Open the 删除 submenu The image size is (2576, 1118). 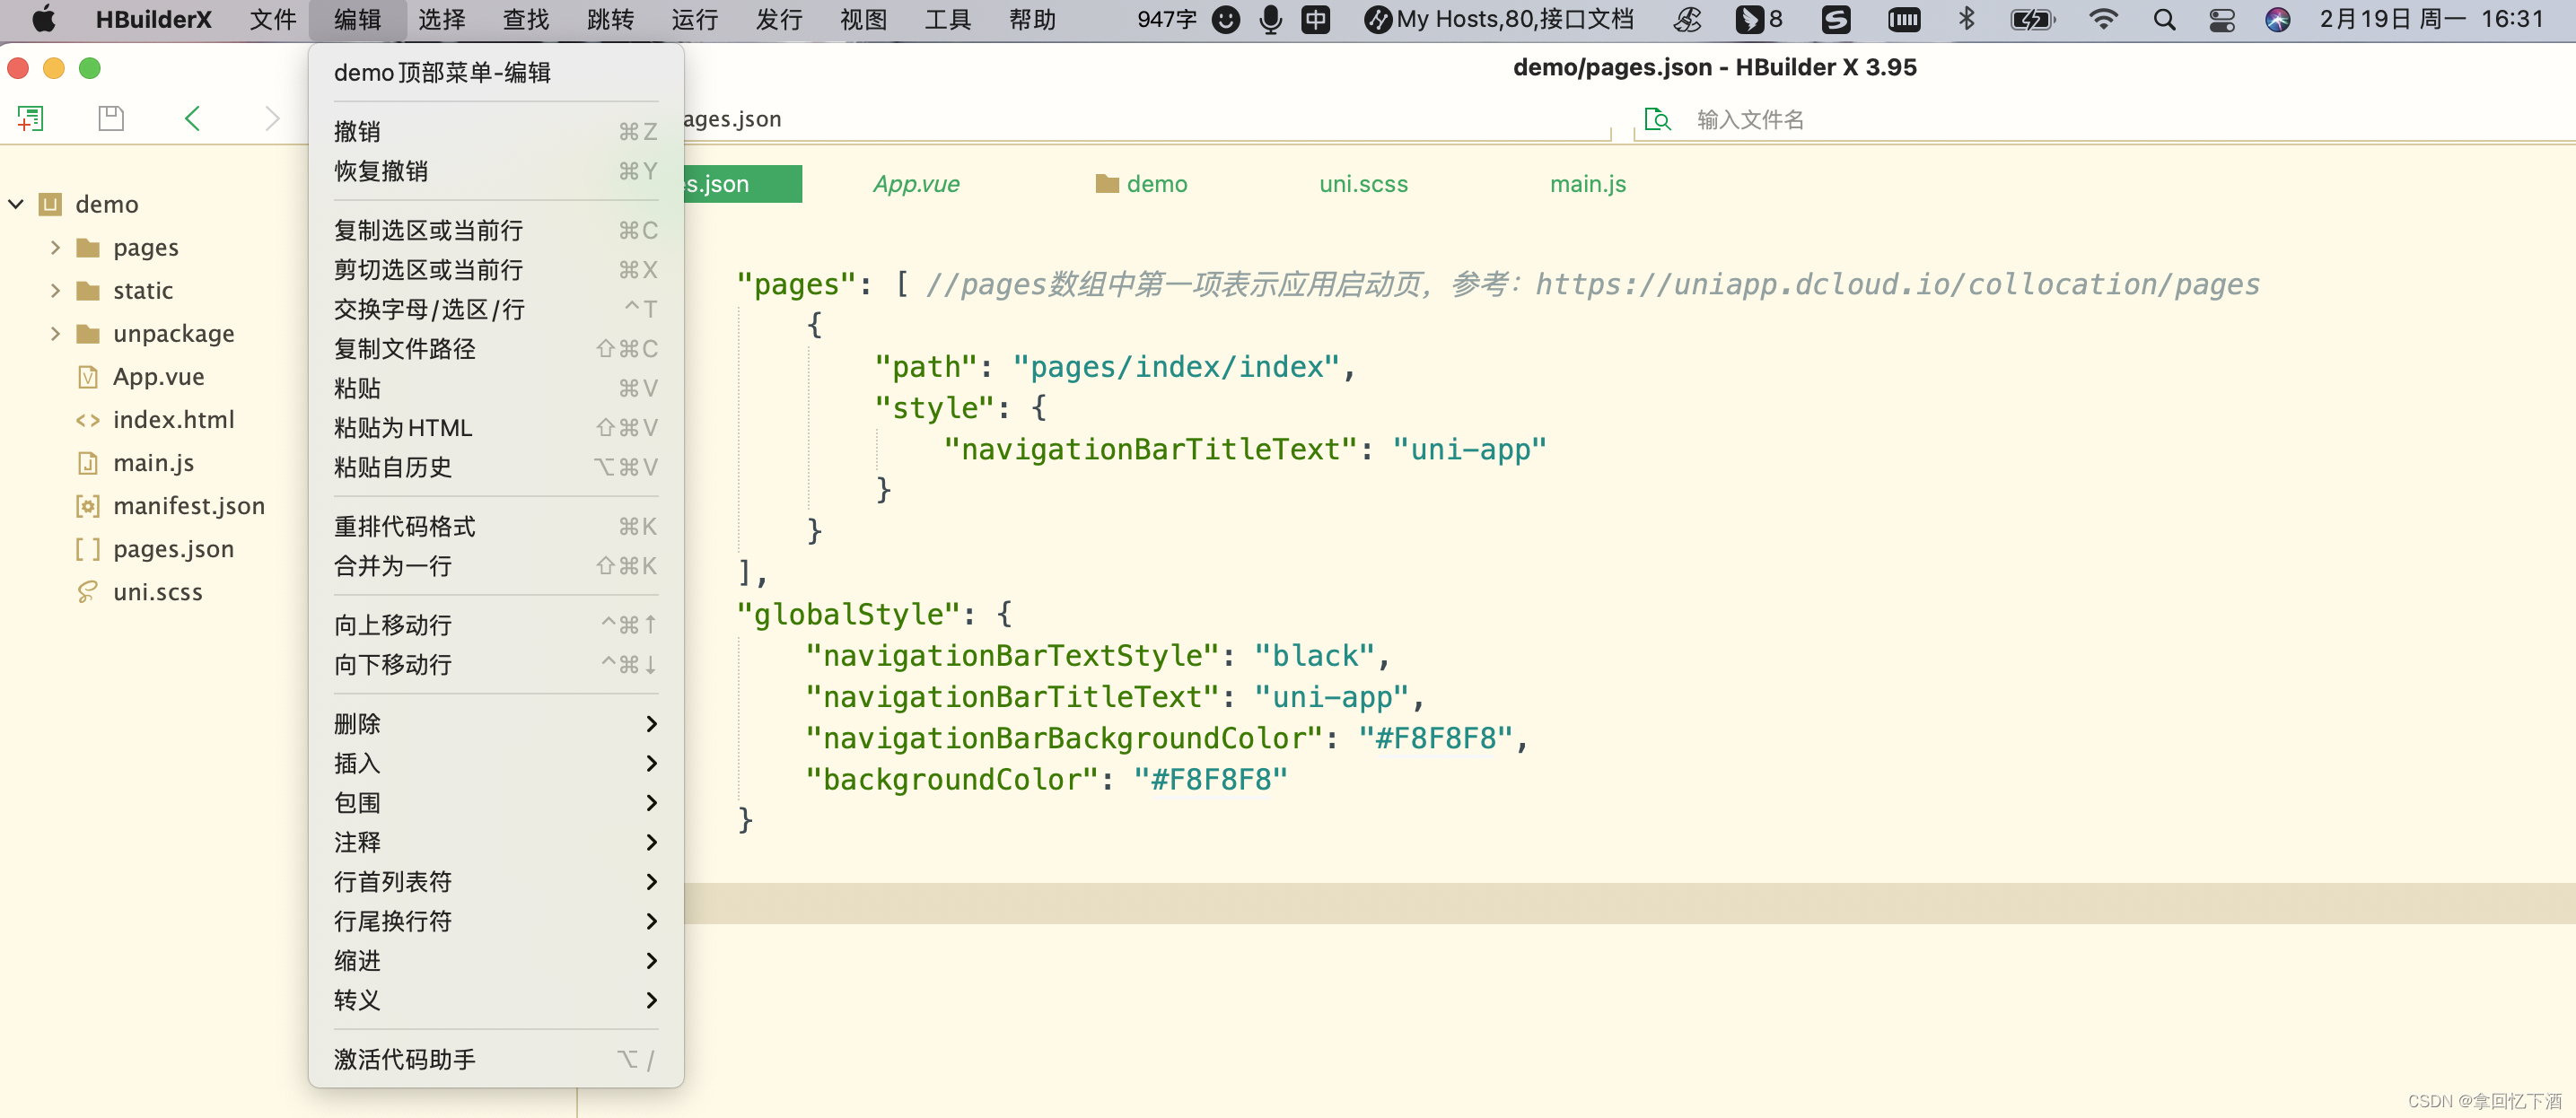click(496, 723)
